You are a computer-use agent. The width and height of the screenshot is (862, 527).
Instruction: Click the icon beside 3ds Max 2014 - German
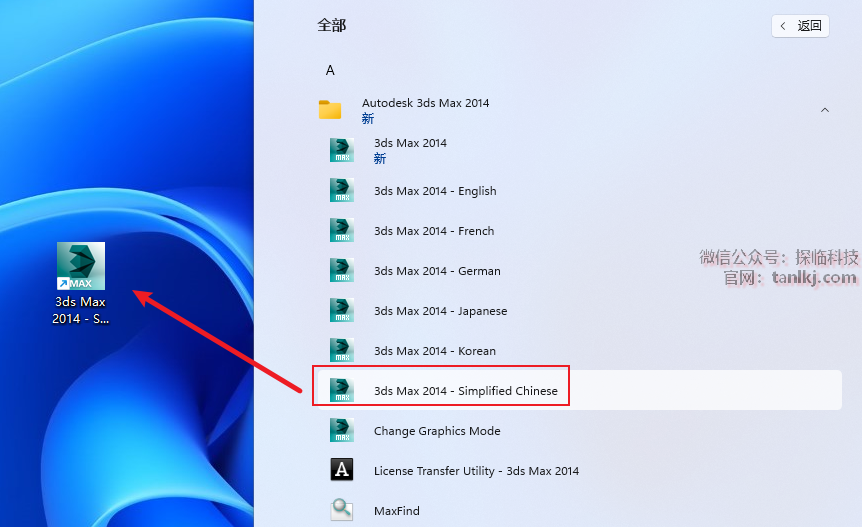(341, 270)
